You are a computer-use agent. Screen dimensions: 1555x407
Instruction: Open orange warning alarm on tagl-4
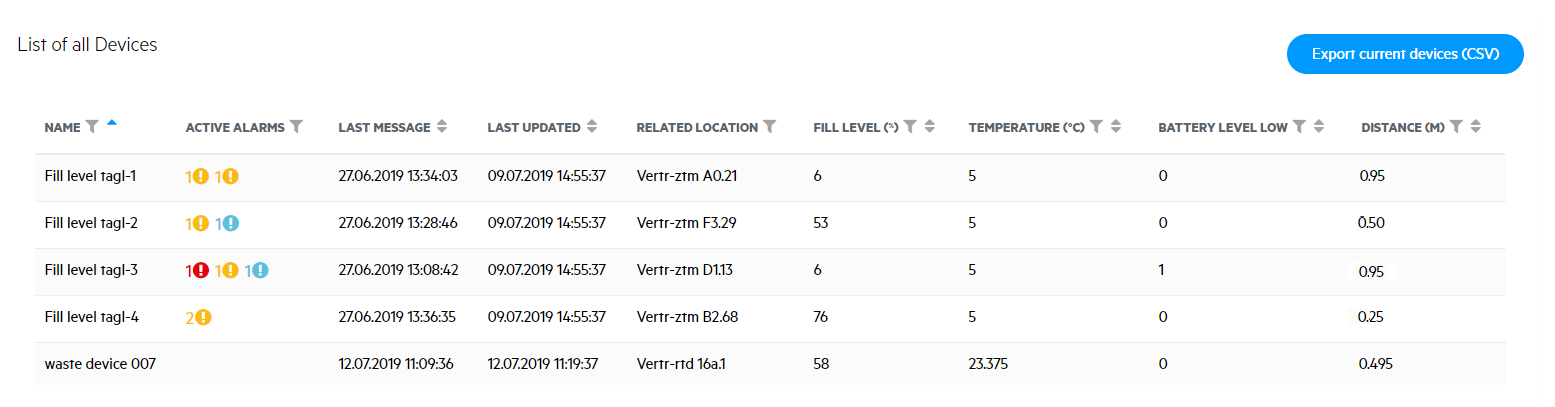click(203, 318)
